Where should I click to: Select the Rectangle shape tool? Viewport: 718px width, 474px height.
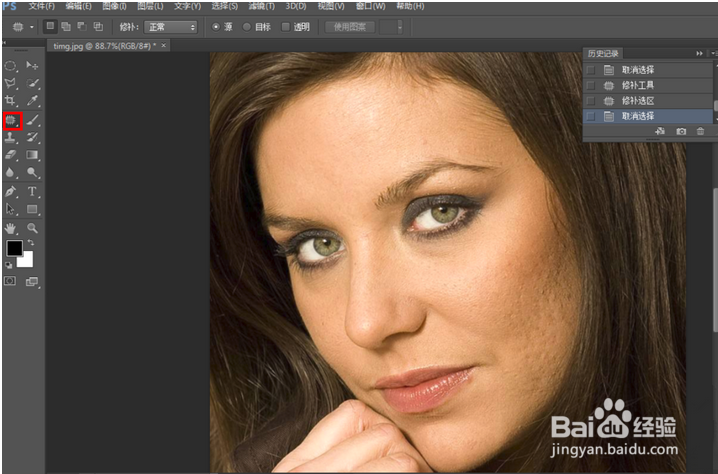pos(32,209)
